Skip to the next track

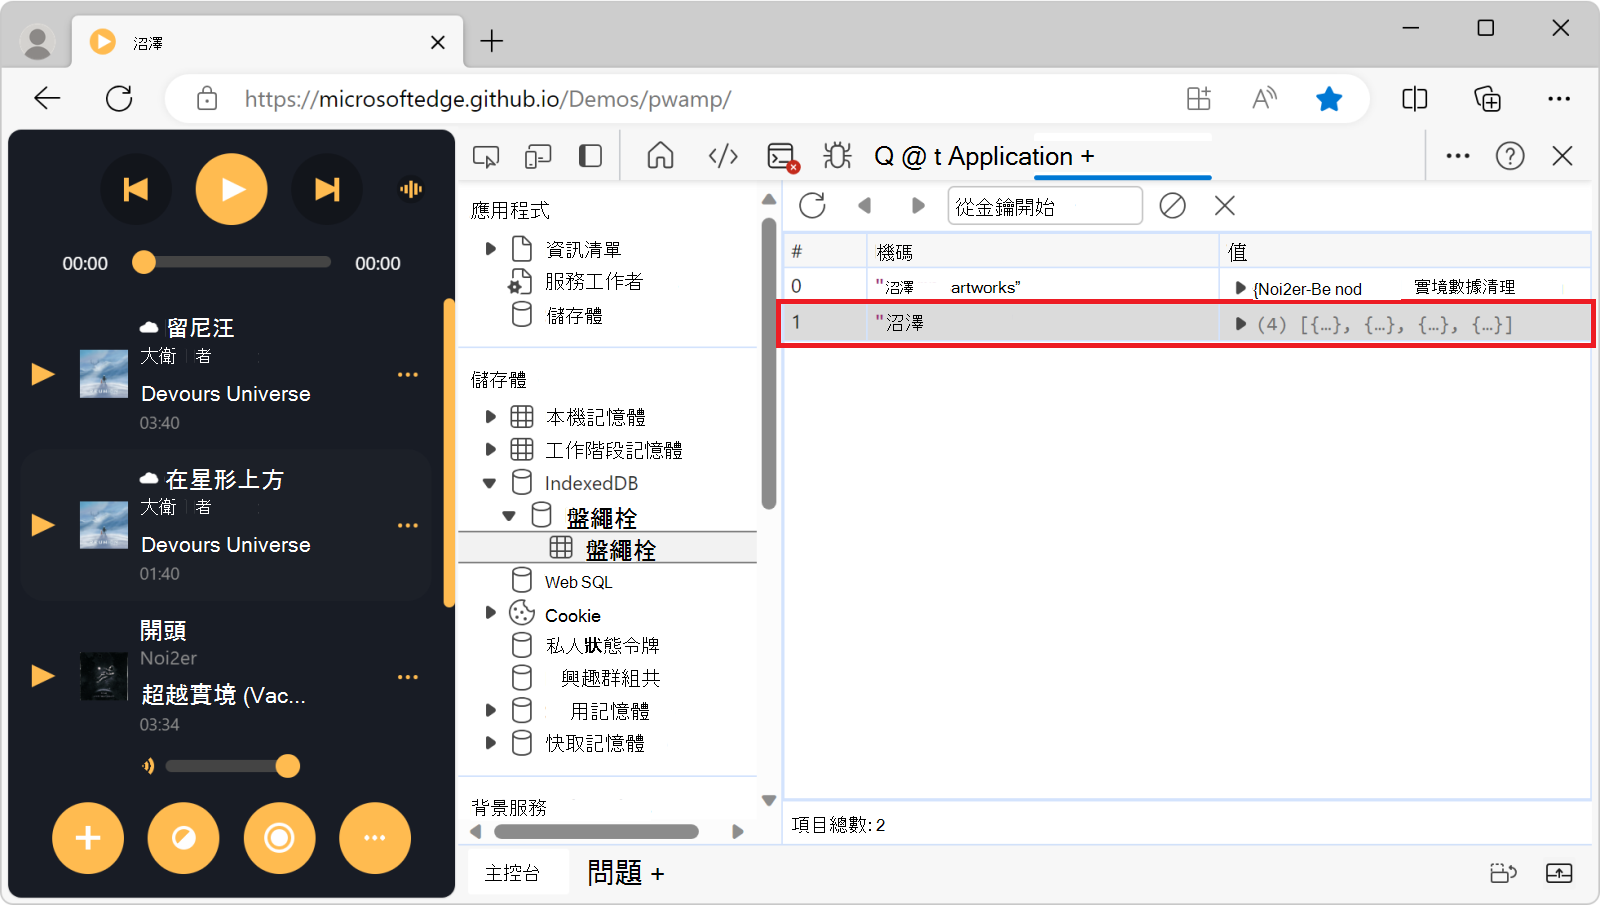(327, 189)
